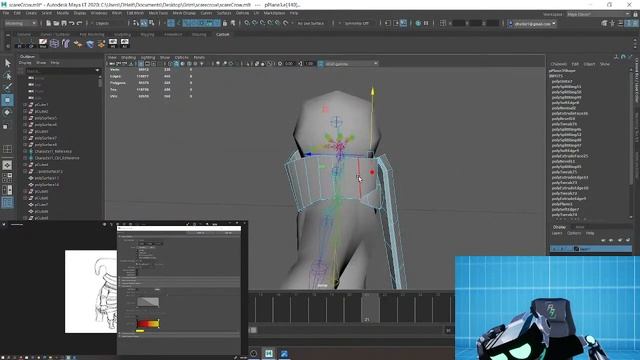Expand Character1_Reference in Outliner
Viewport: 640px width, 360px height.
click(x=25, y=151)
